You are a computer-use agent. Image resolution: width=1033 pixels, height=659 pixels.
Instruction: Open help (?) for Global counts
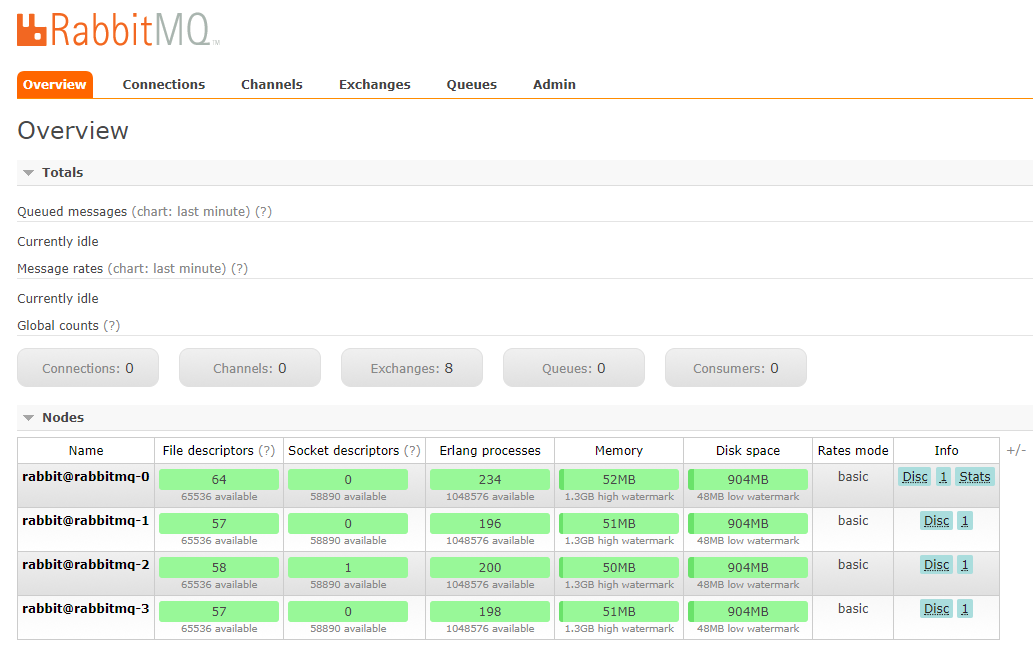(111, 326)
